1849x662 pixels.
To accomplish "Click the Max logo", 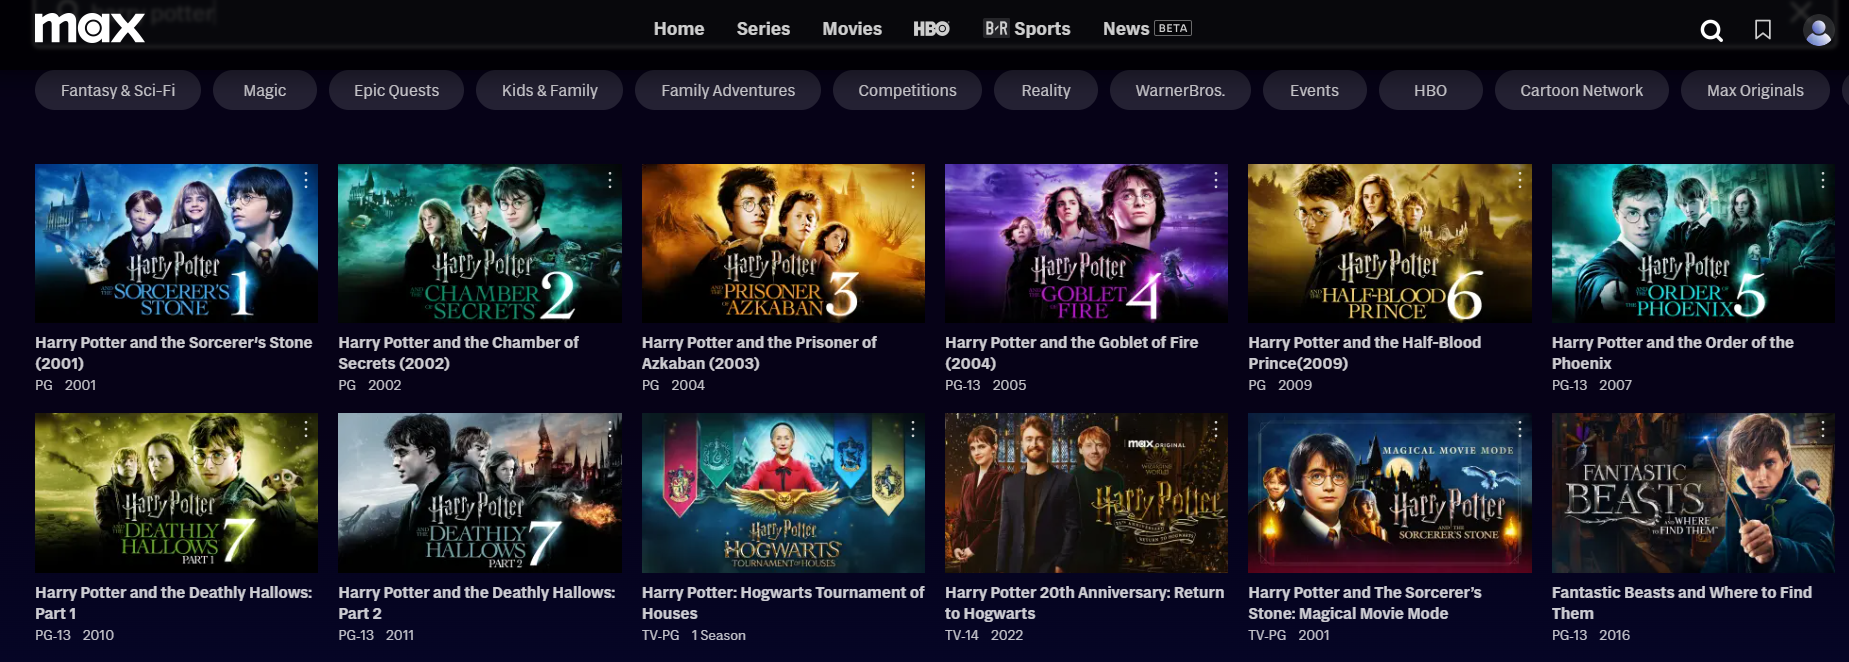I will click(89, 28).
